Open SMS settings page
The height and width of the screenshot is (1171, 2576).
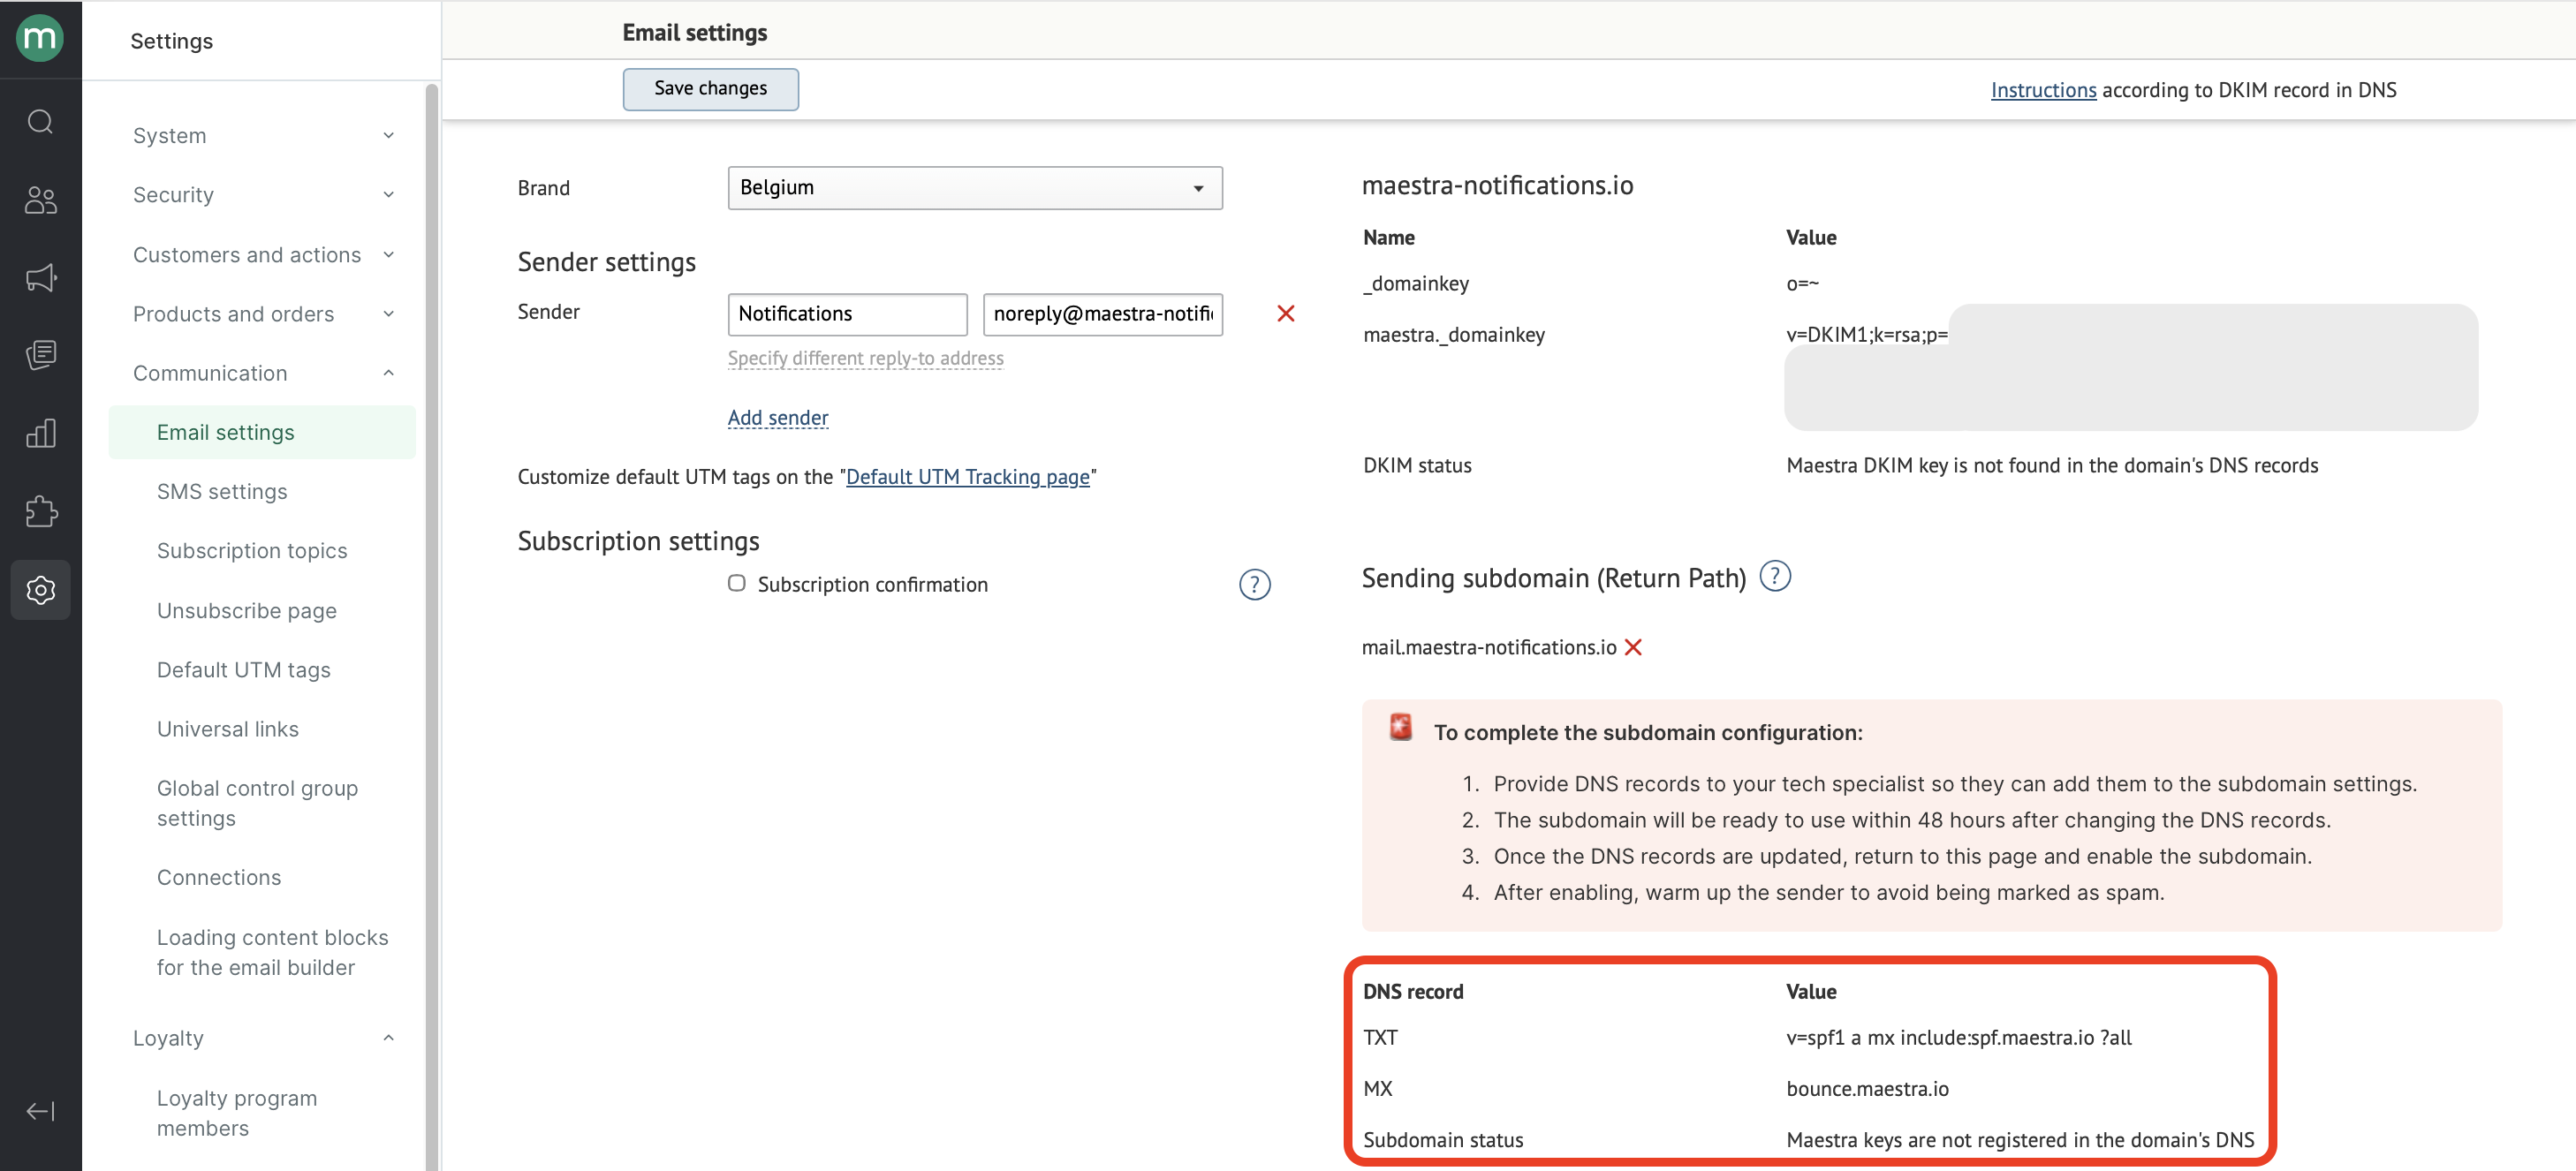(x=222, y=491)
